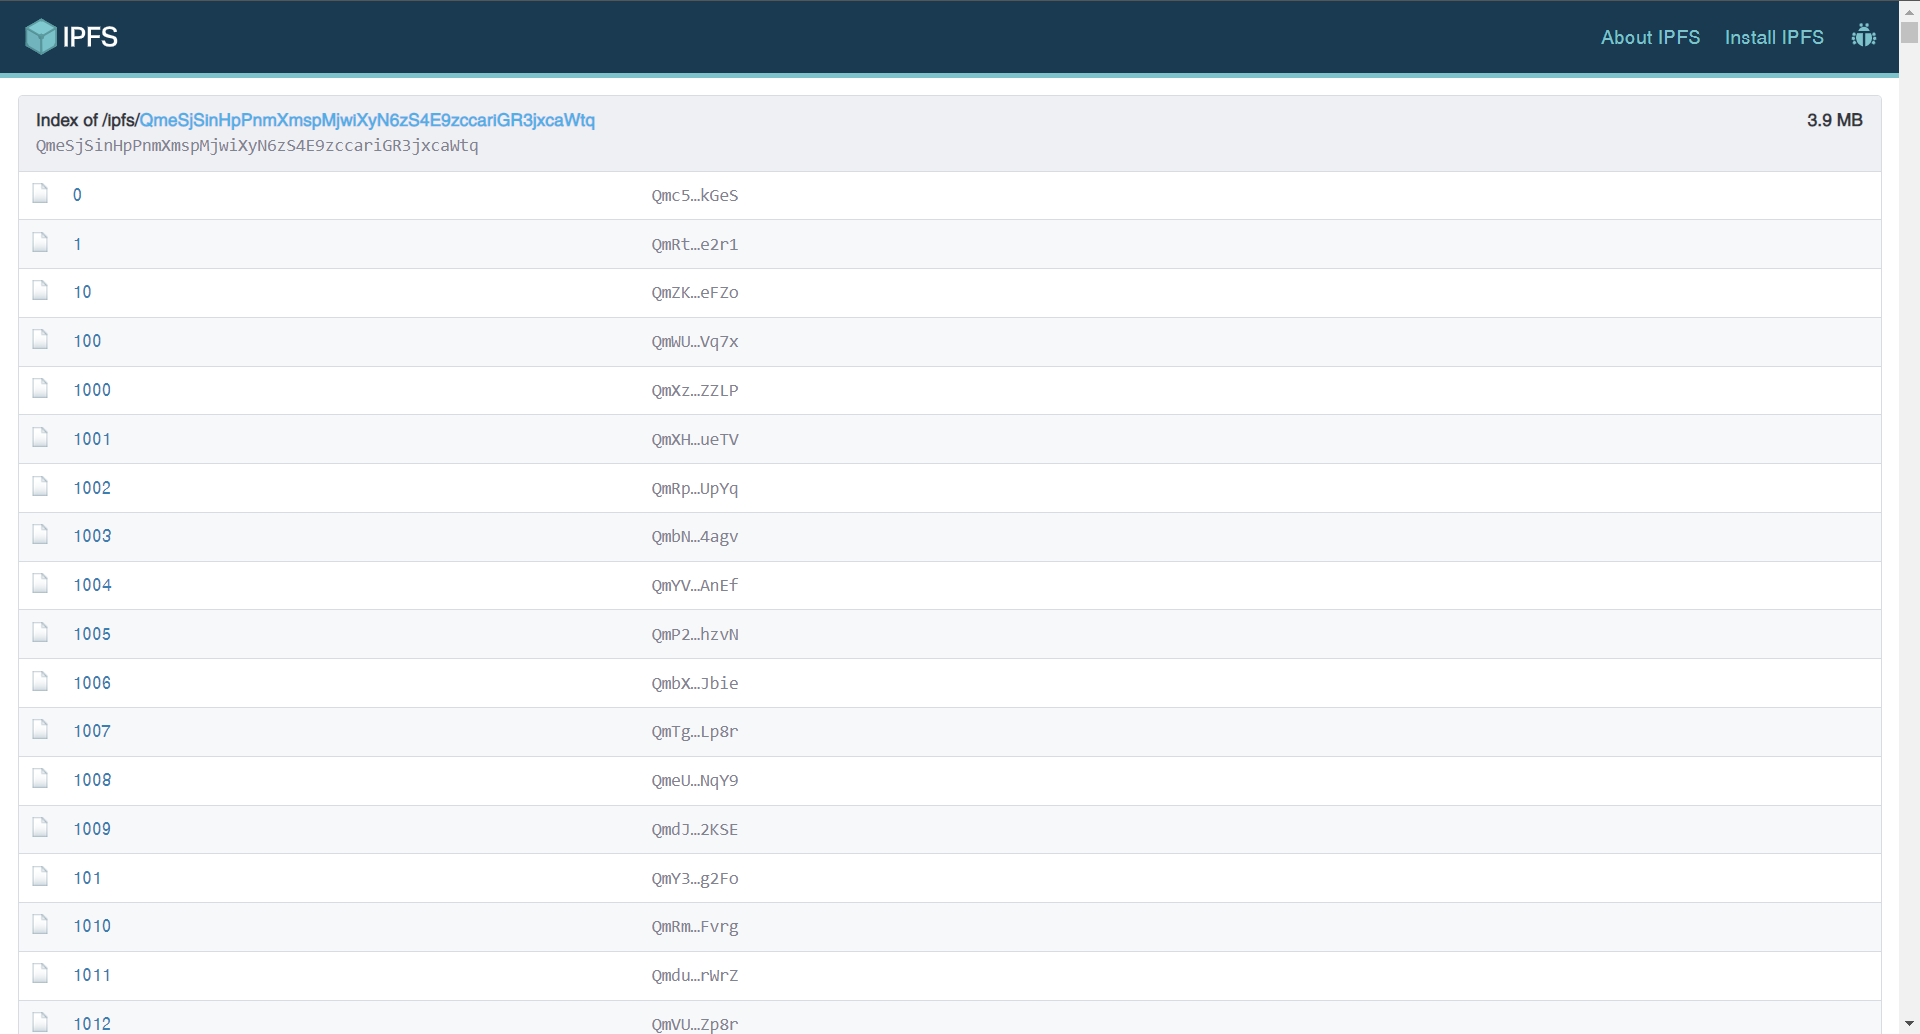Click the file icon for entry 0
This screenshot has height=1034, width=1920.
pyautogui.click(x=40, y=193)
